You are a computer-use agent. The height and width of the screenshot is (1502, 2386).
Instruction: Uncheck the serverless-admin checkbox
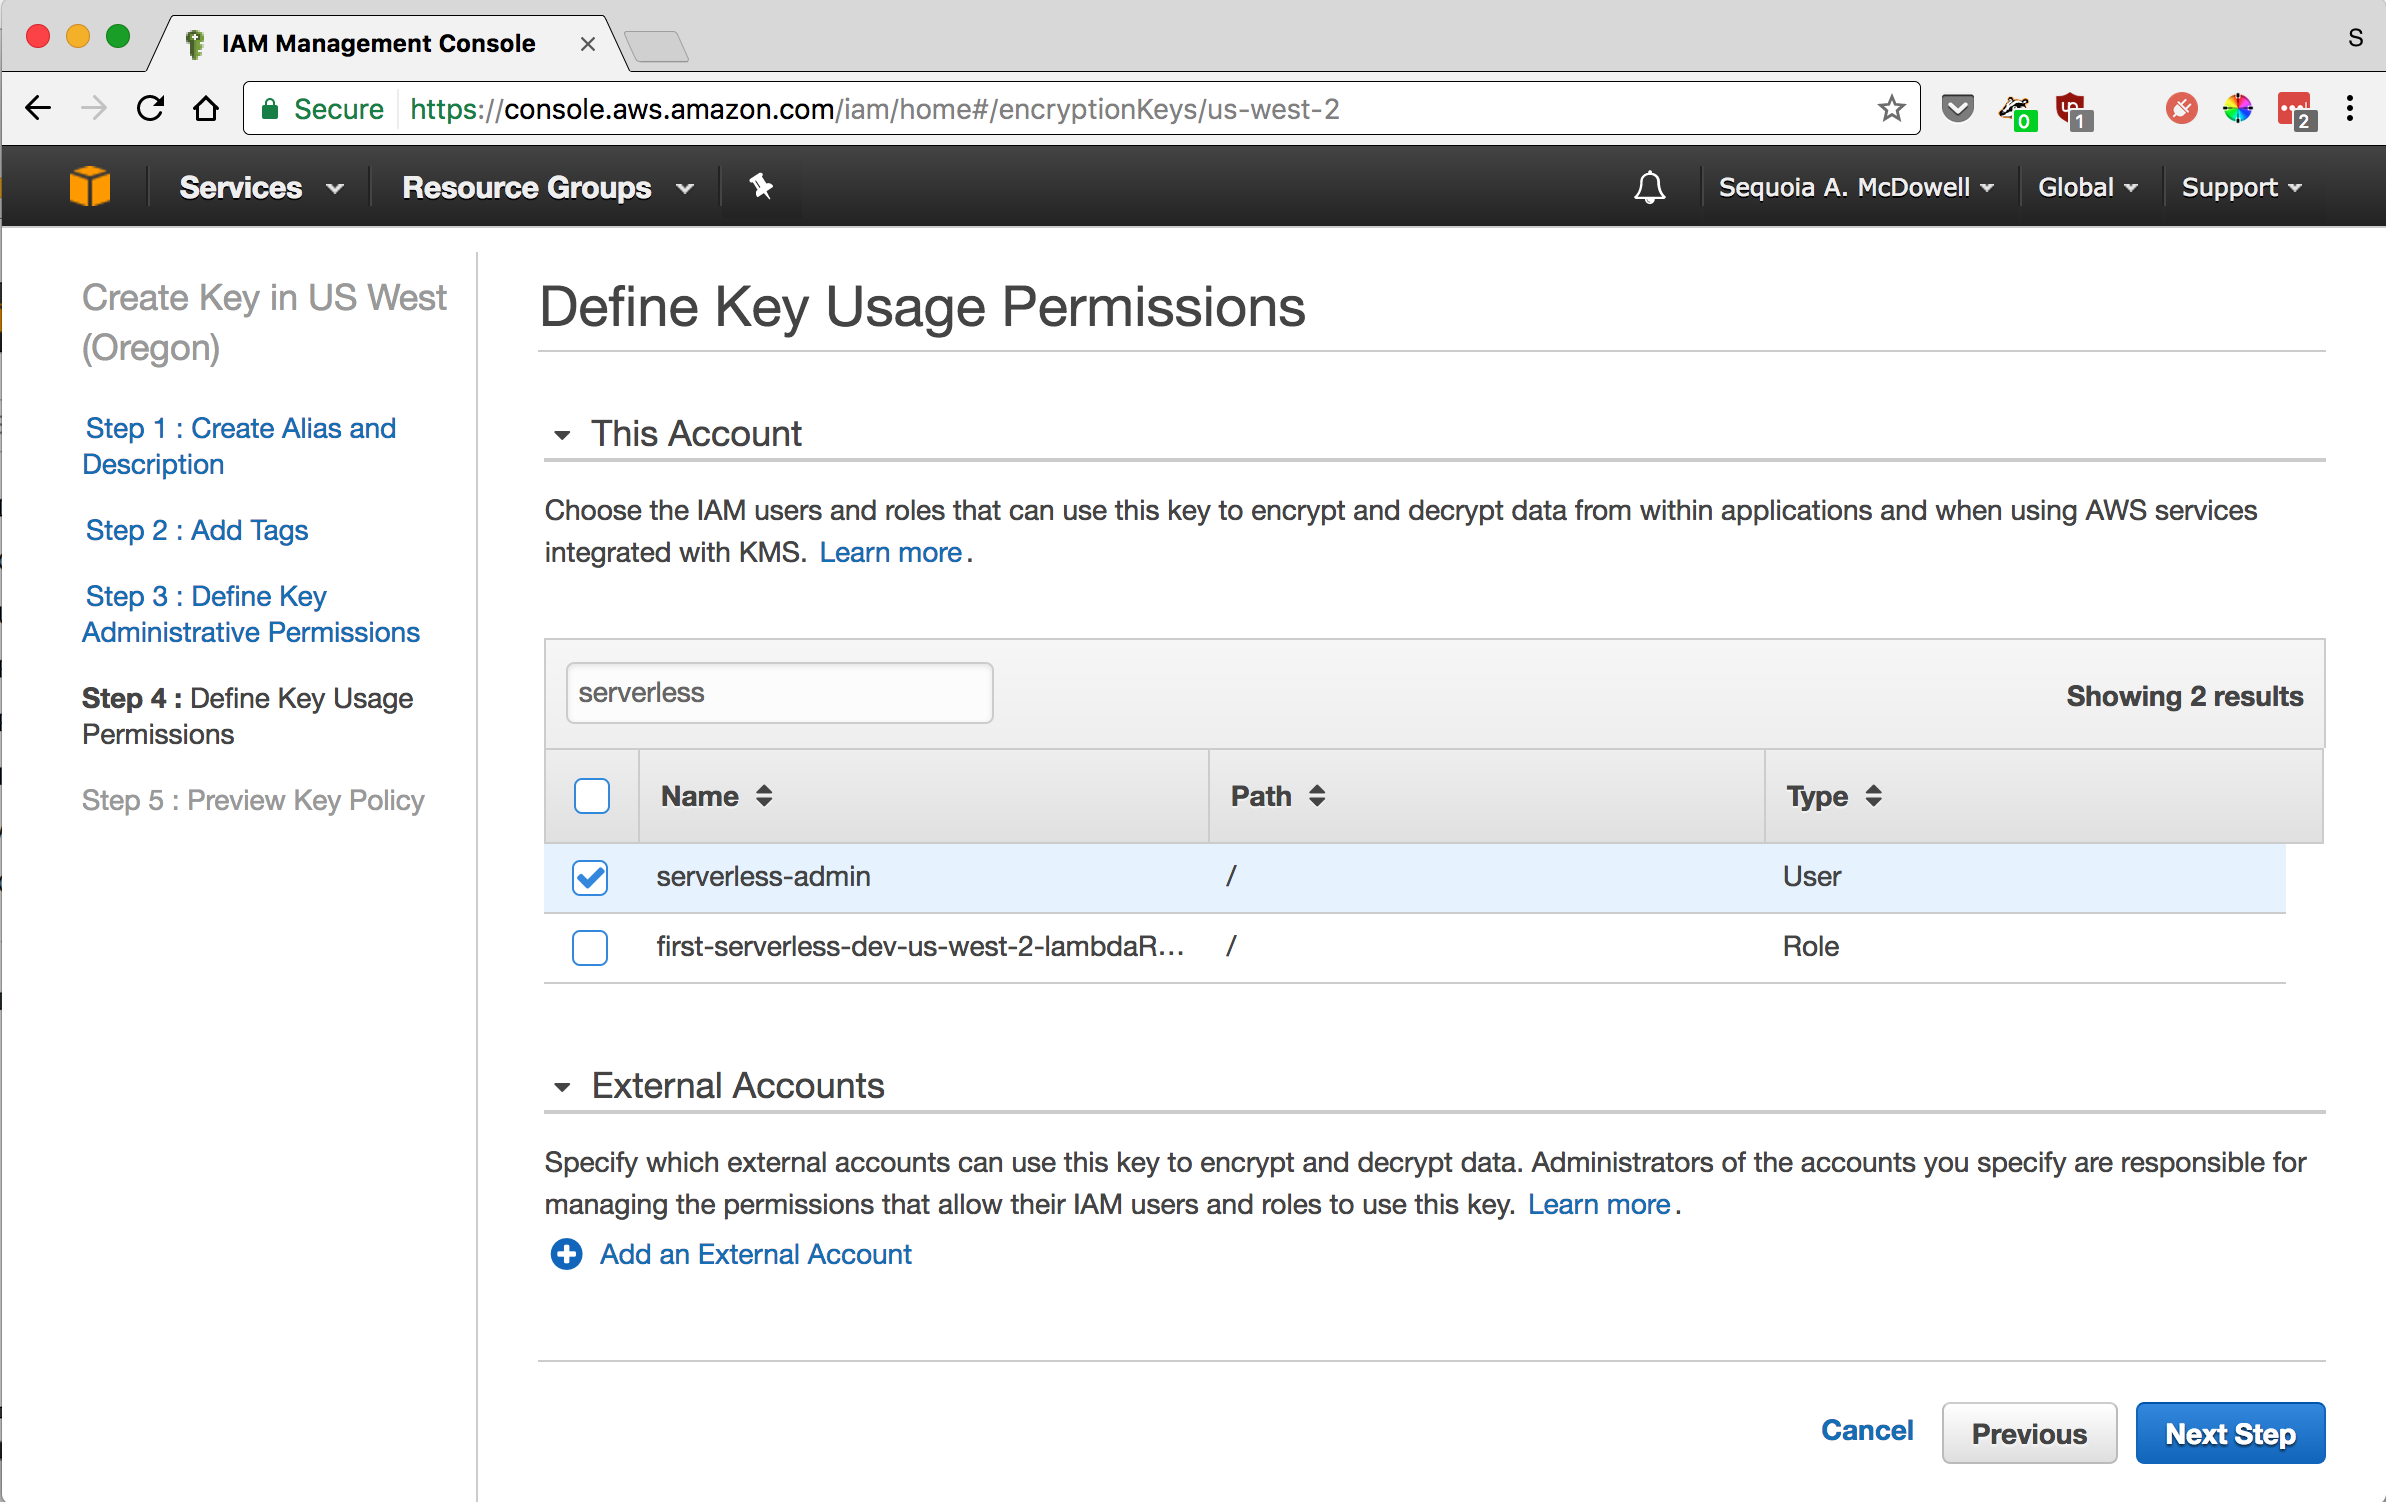pyautogui.click(x=590, y=877)
